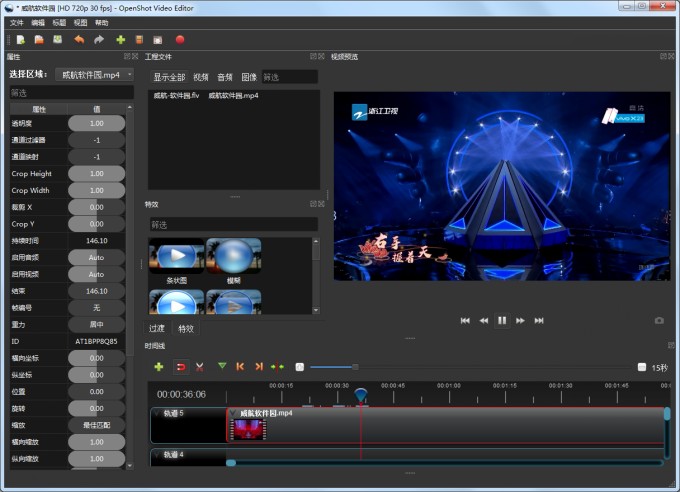Jump to end of preview
The image size is (680, 492).
(539, 321)
